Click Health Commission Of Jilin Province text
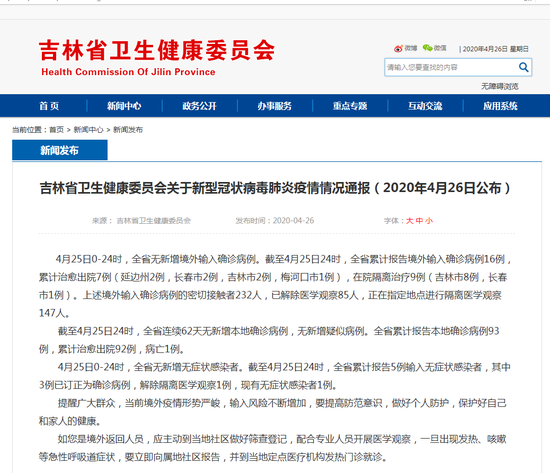Viewport: 550px width, 473px height. point(128,72)
